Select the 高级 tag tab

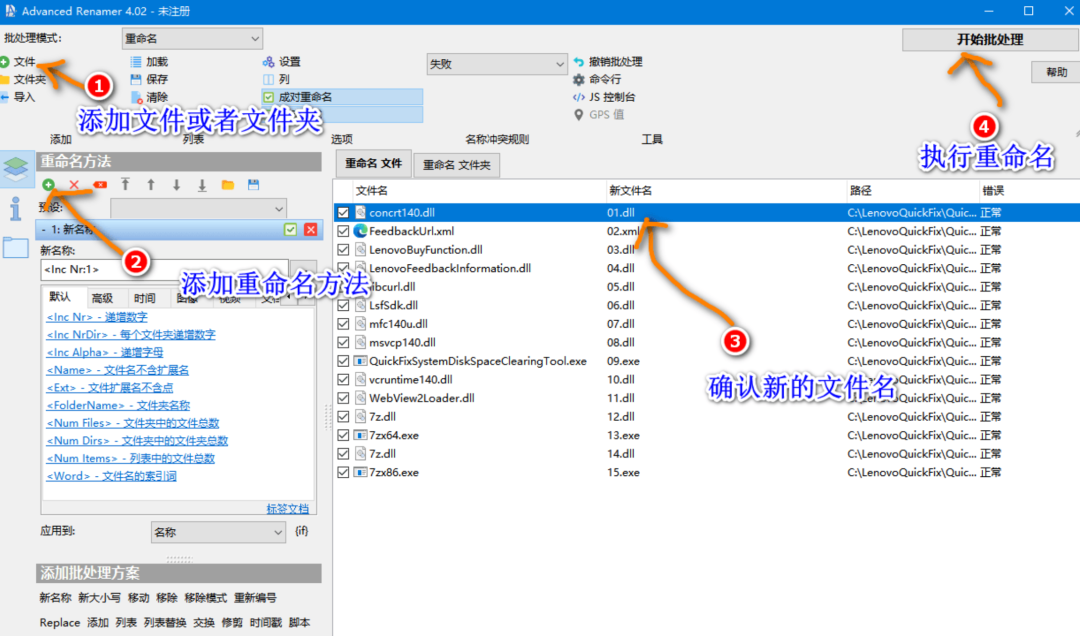click(x=102, y=298)
